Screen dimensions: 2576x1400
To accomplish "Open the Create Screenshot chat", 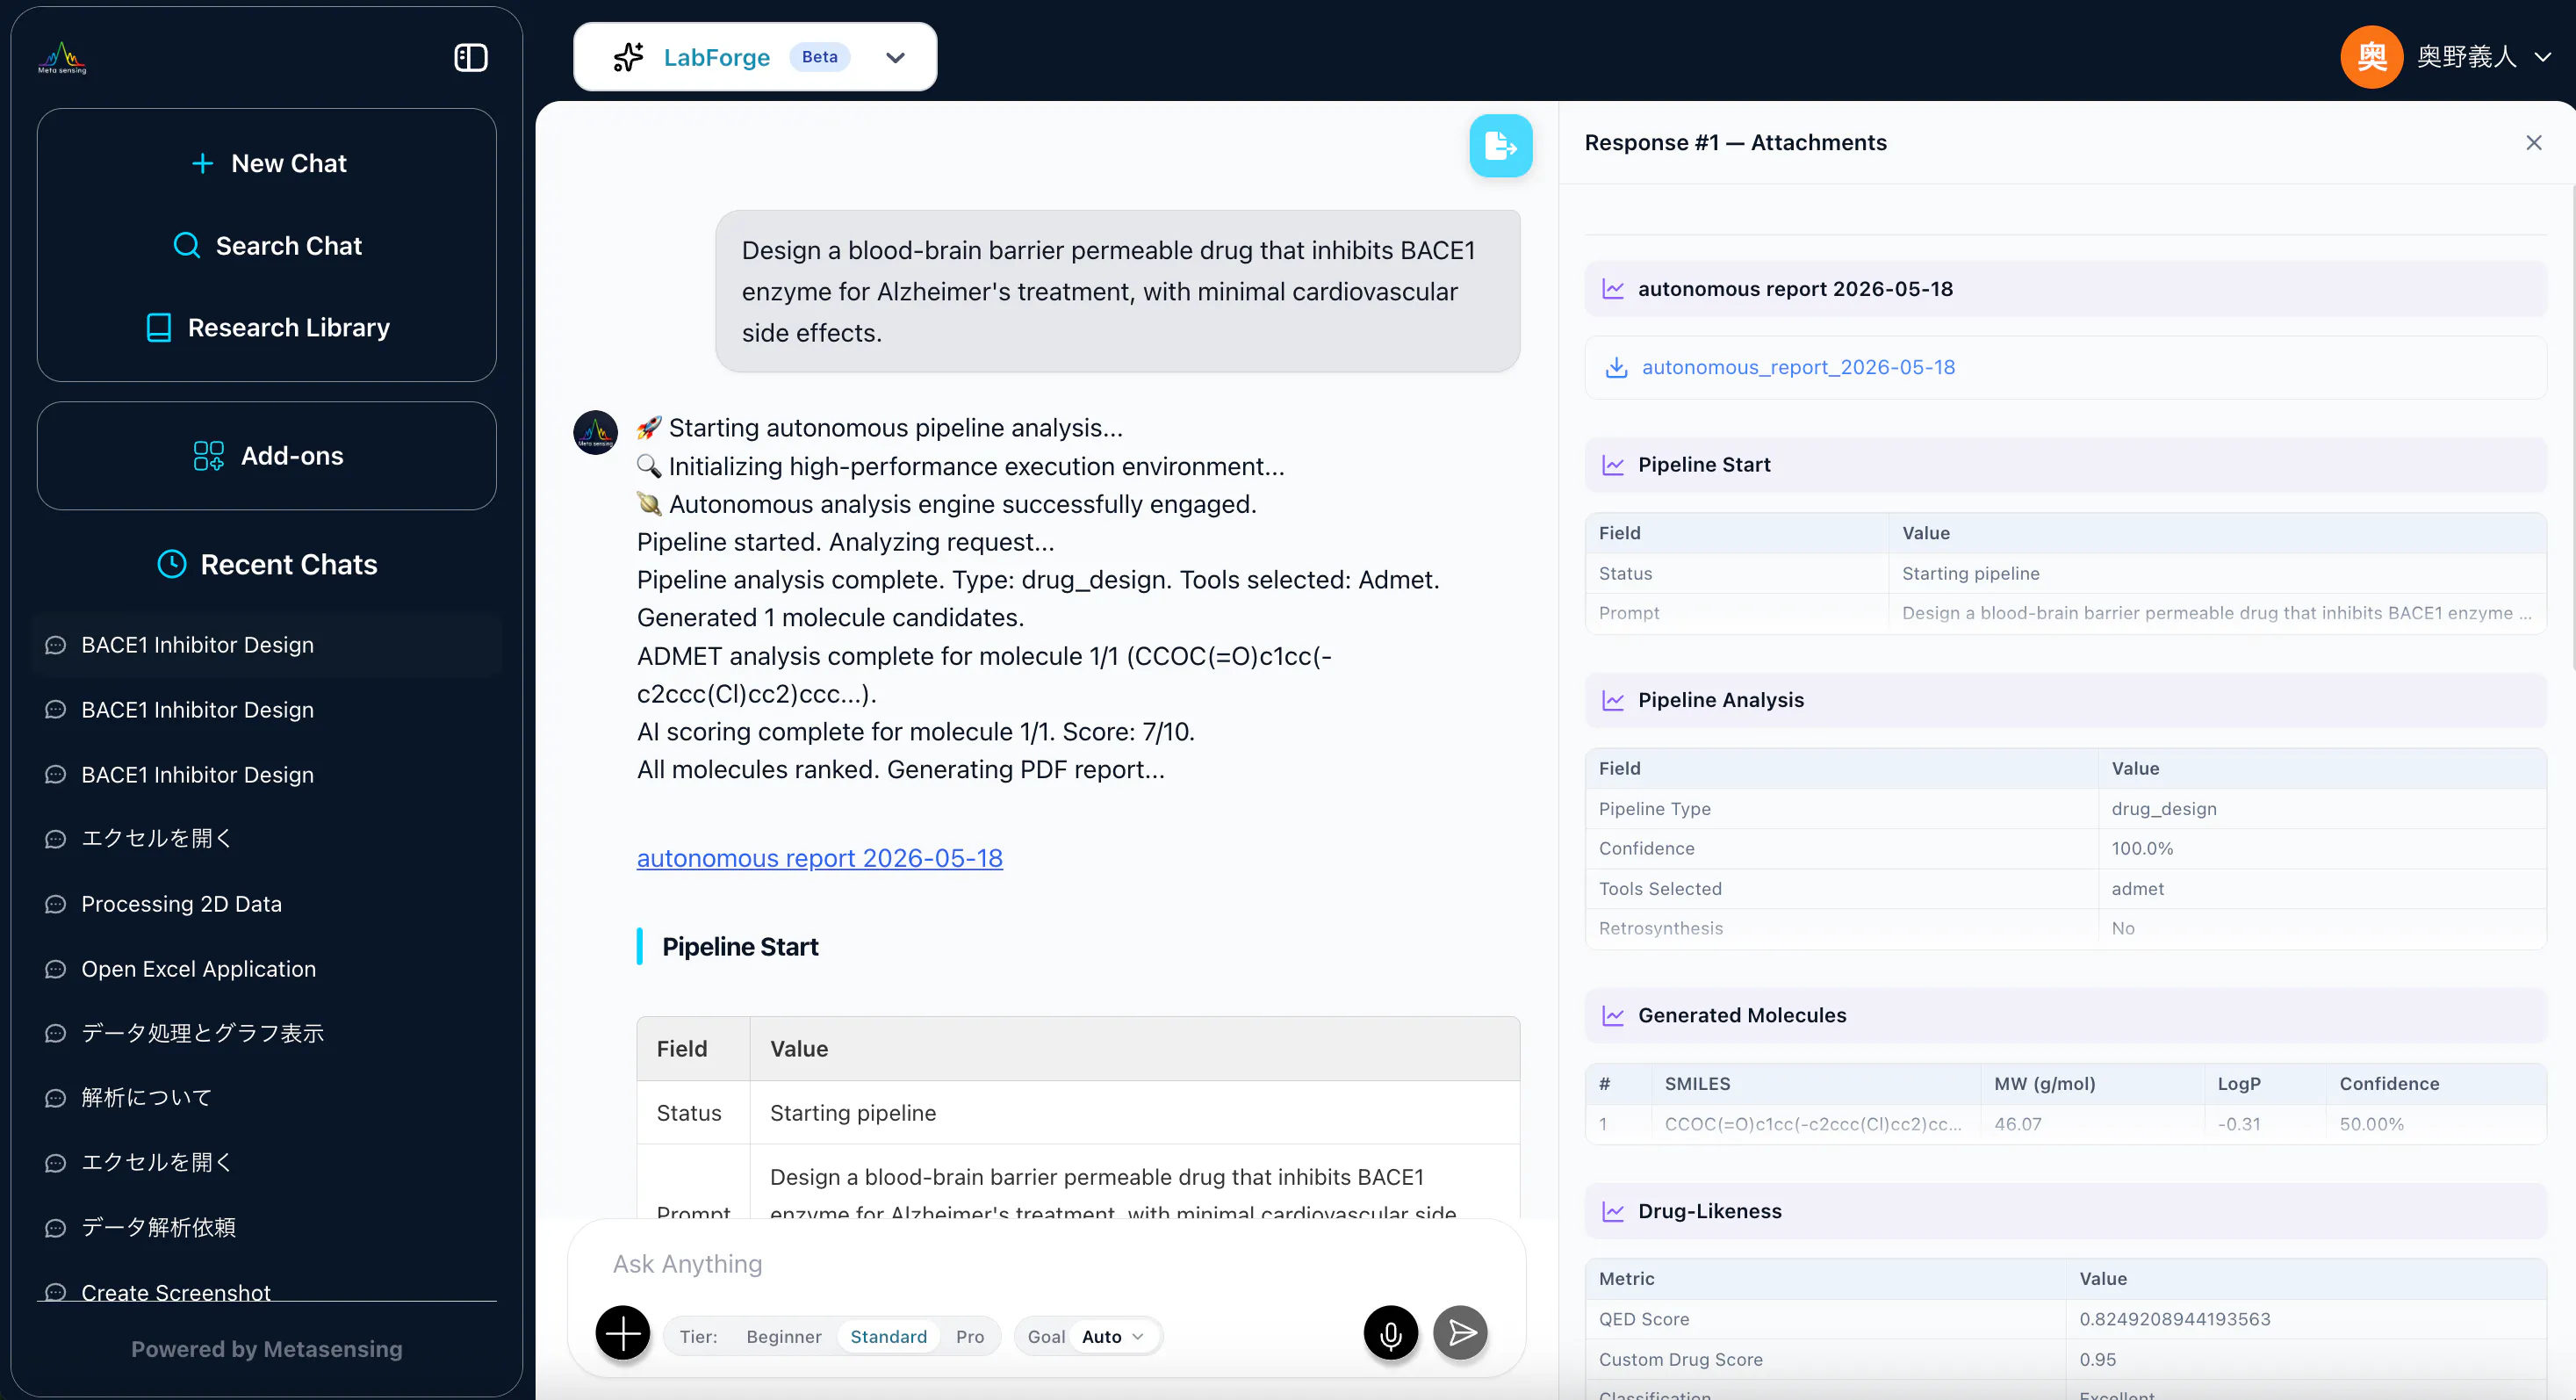I will (x=266, y=1291).
